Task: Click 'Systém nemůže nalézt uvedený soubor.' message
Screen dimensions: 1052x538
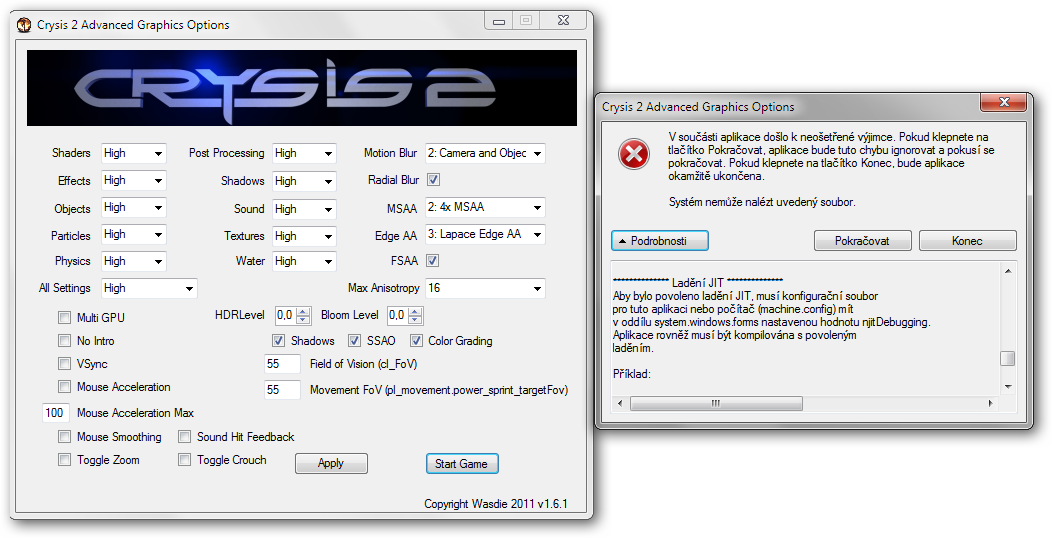Action: click(x=762, y=202)
